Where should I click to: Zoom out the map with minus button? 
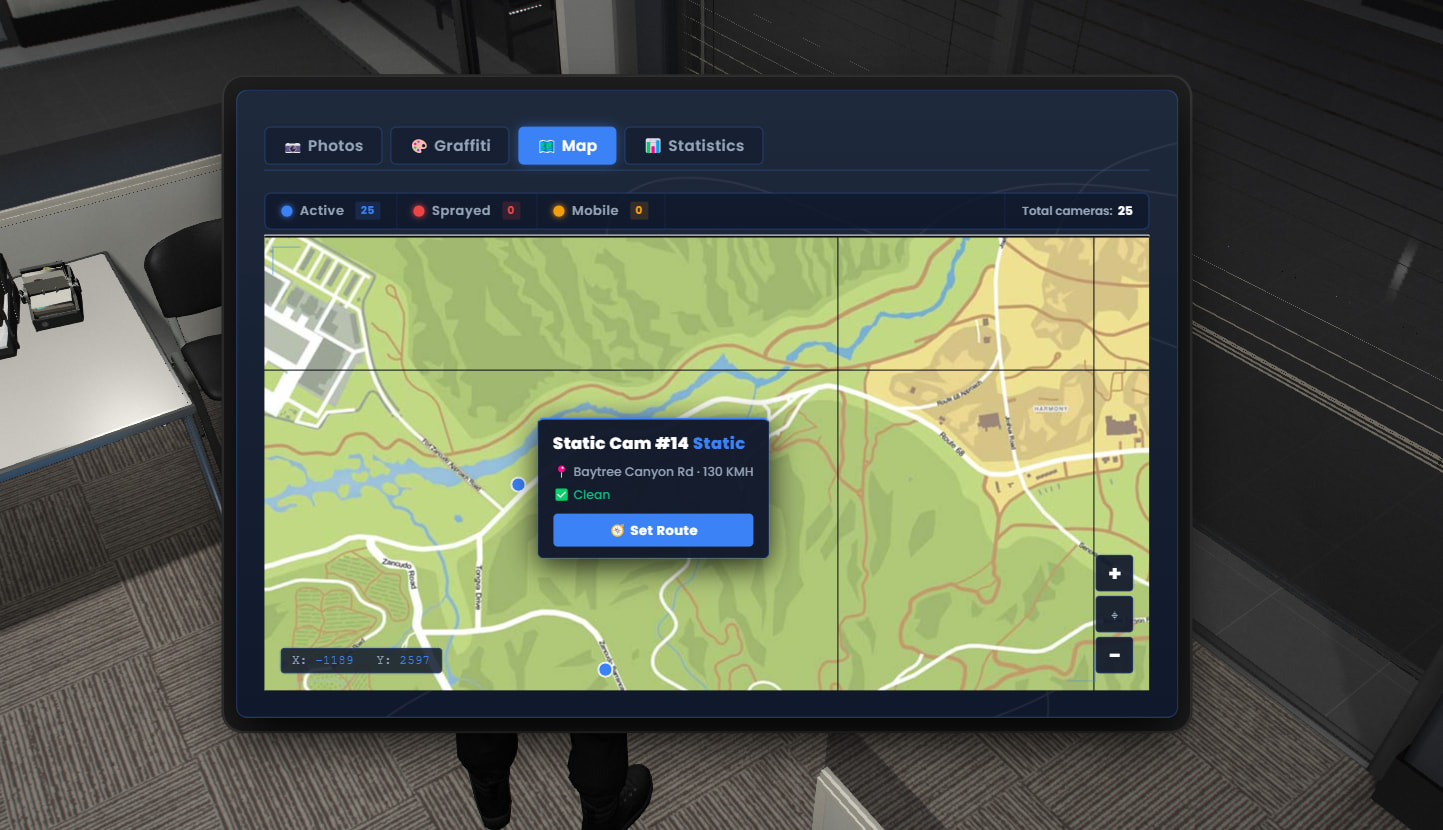coord(1114,655)
